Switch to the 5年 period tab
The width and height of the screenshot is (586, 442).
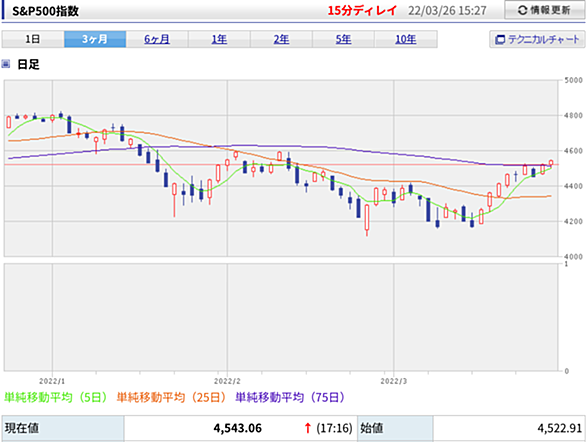[343, 39]
